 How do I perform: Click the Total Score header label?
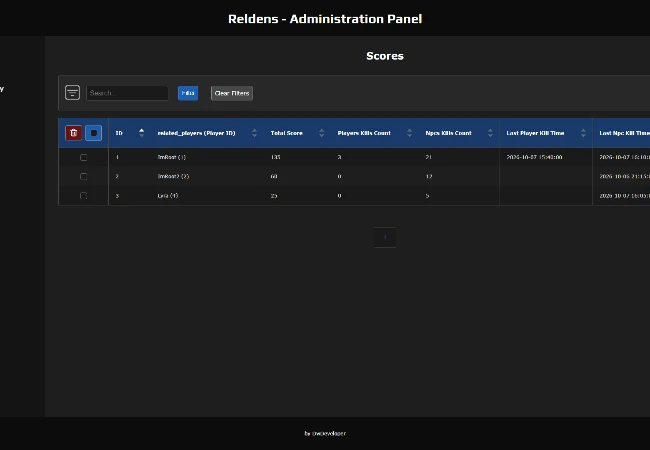tap(286, 133)
